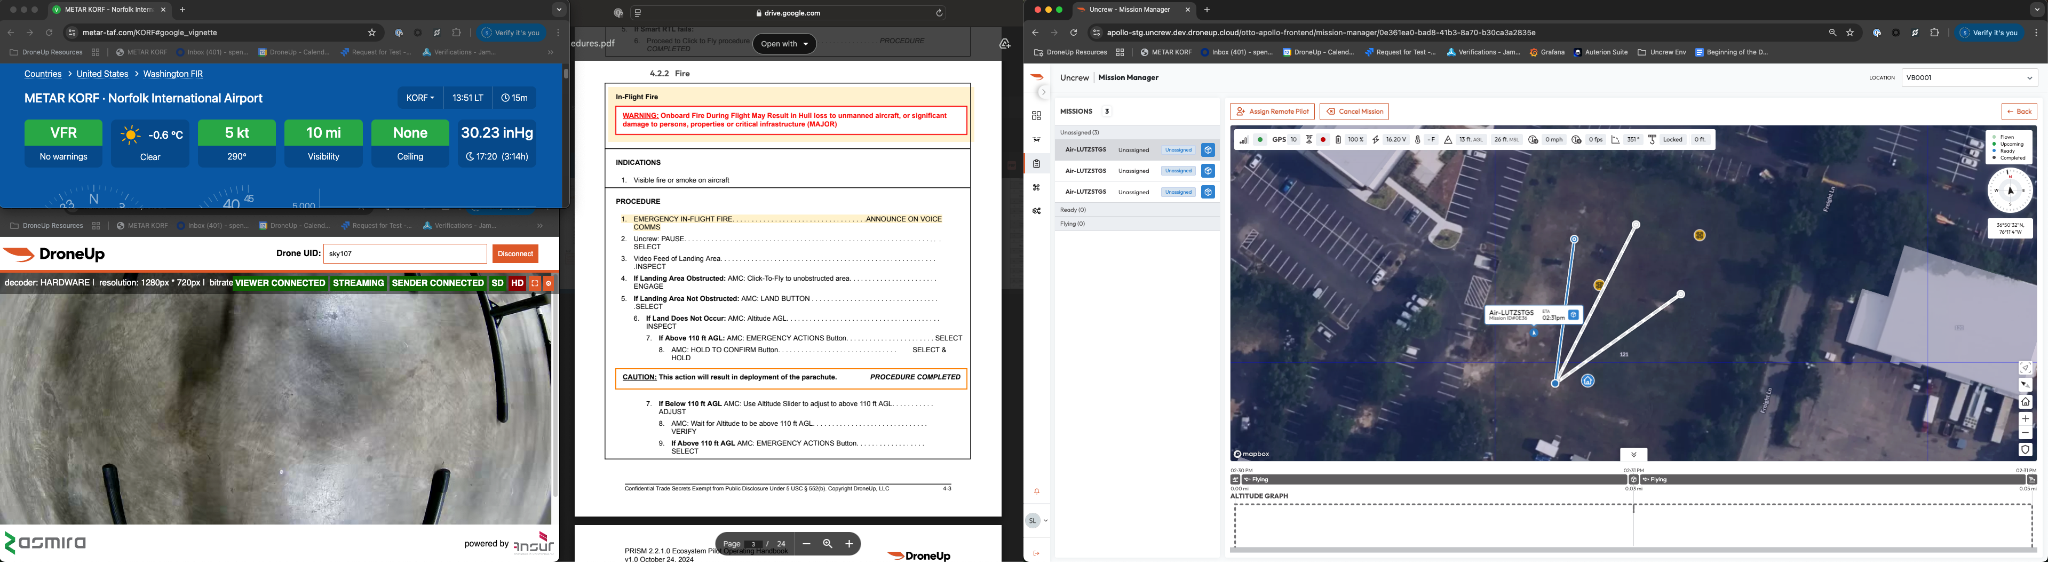Follow the Countries breadcrumb link
This screenshot has width=2048, height=562.
click(43, 74)
